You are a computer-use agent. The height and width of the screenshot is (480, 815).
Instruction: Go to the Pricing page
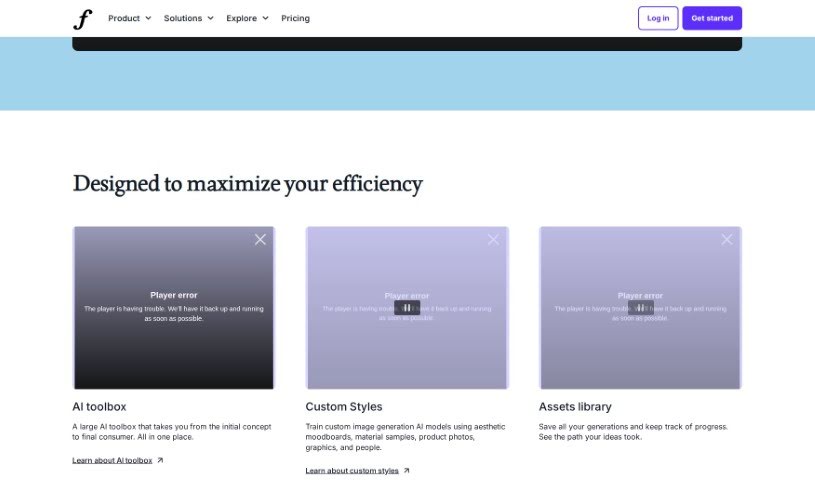[295, 18]
